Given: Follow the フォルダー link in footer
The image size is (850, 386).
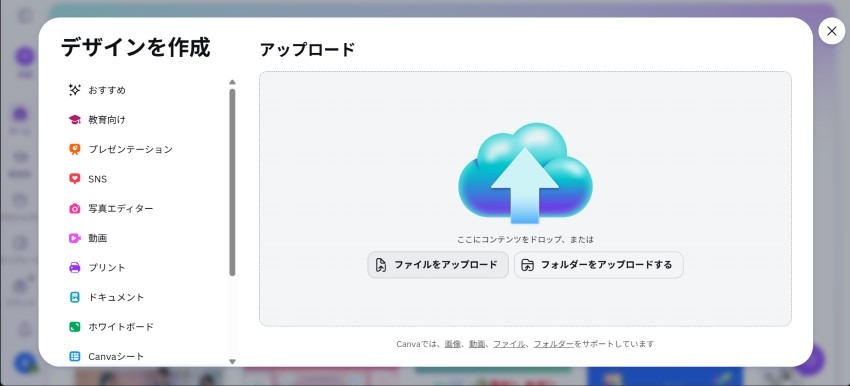Looking at the screenshot, I should click(x=553, y=344).
